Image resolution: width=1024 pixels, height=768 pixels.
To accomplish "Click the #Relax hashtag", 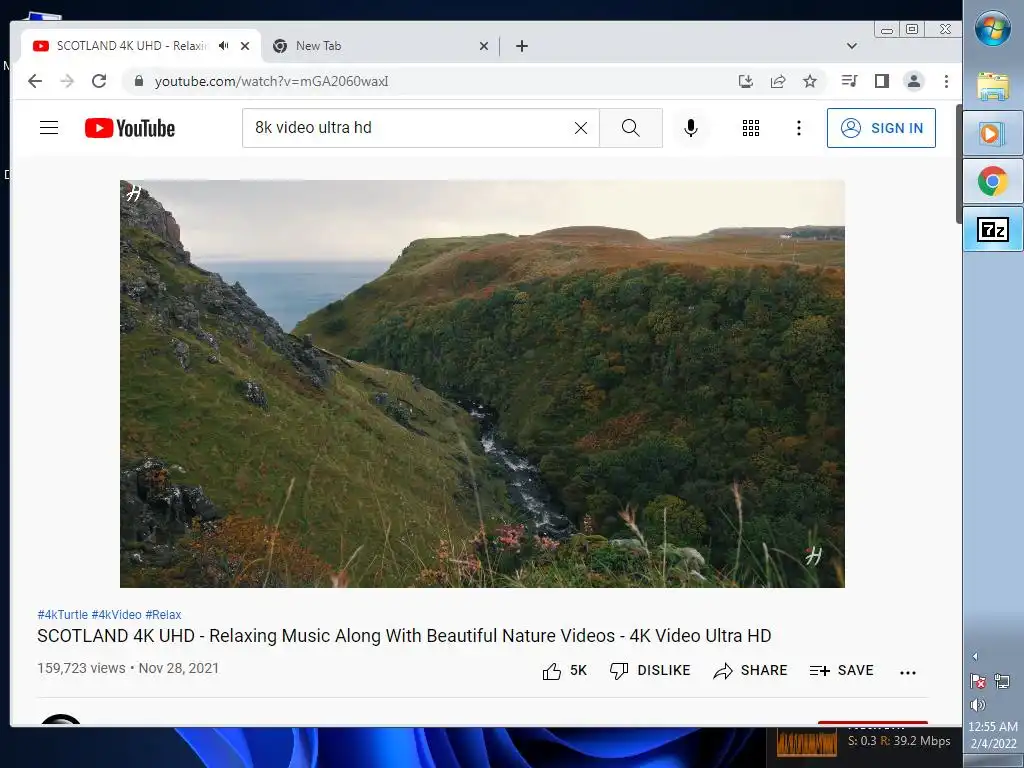I will (x=163, y=615).
